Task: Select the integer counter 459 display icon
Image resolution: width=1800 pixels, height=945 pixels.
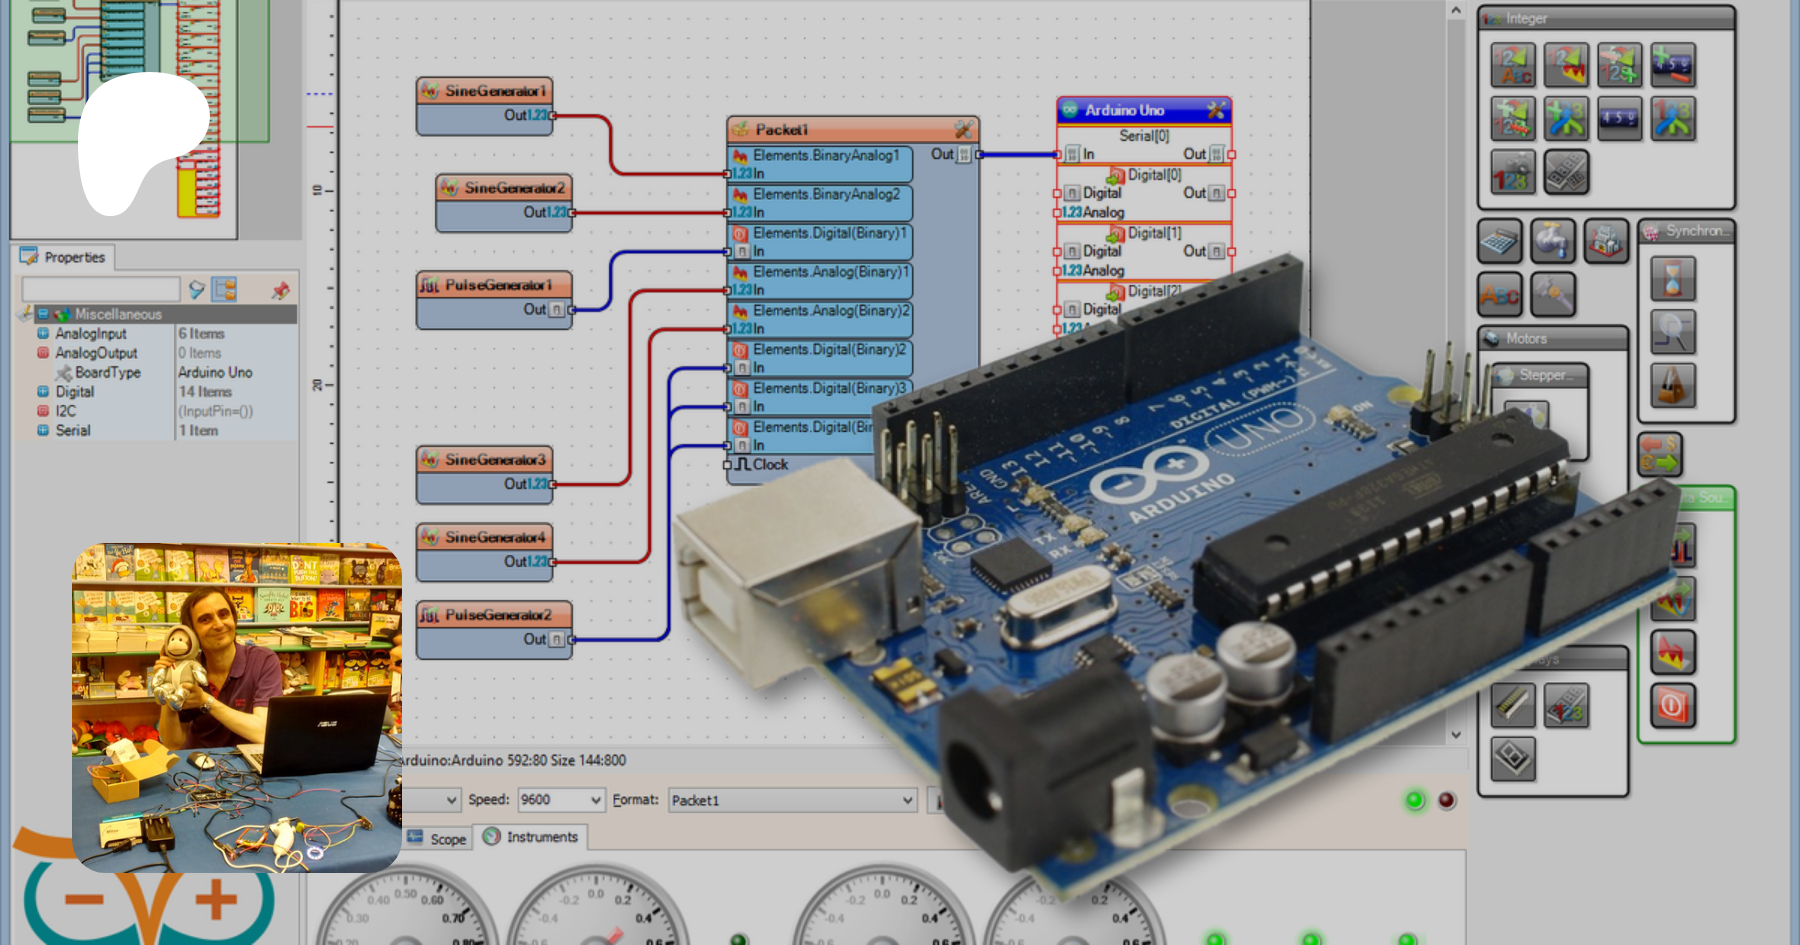Action: [x=1619, y=119]
